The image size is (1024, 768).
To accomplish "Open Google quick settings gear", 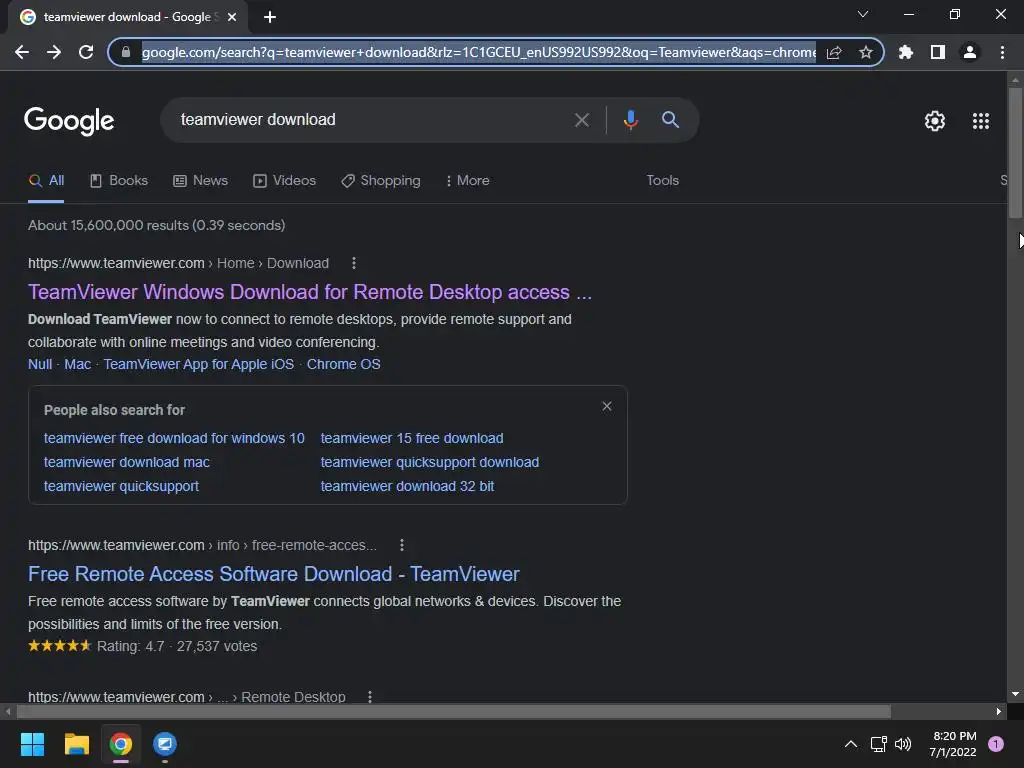I will [935, 121].
